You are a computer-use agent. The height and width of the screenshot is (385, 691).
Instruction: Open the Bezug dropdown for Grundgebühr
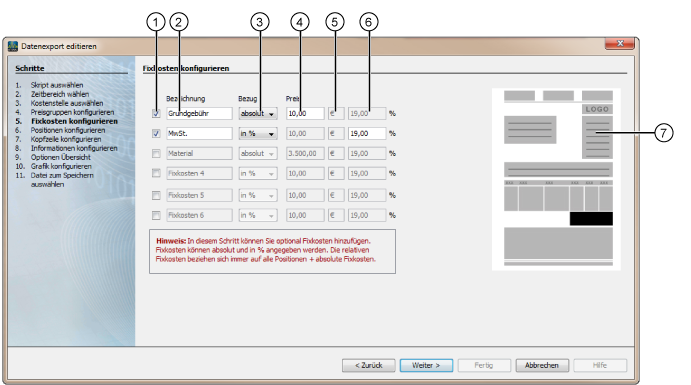[258, 114]
